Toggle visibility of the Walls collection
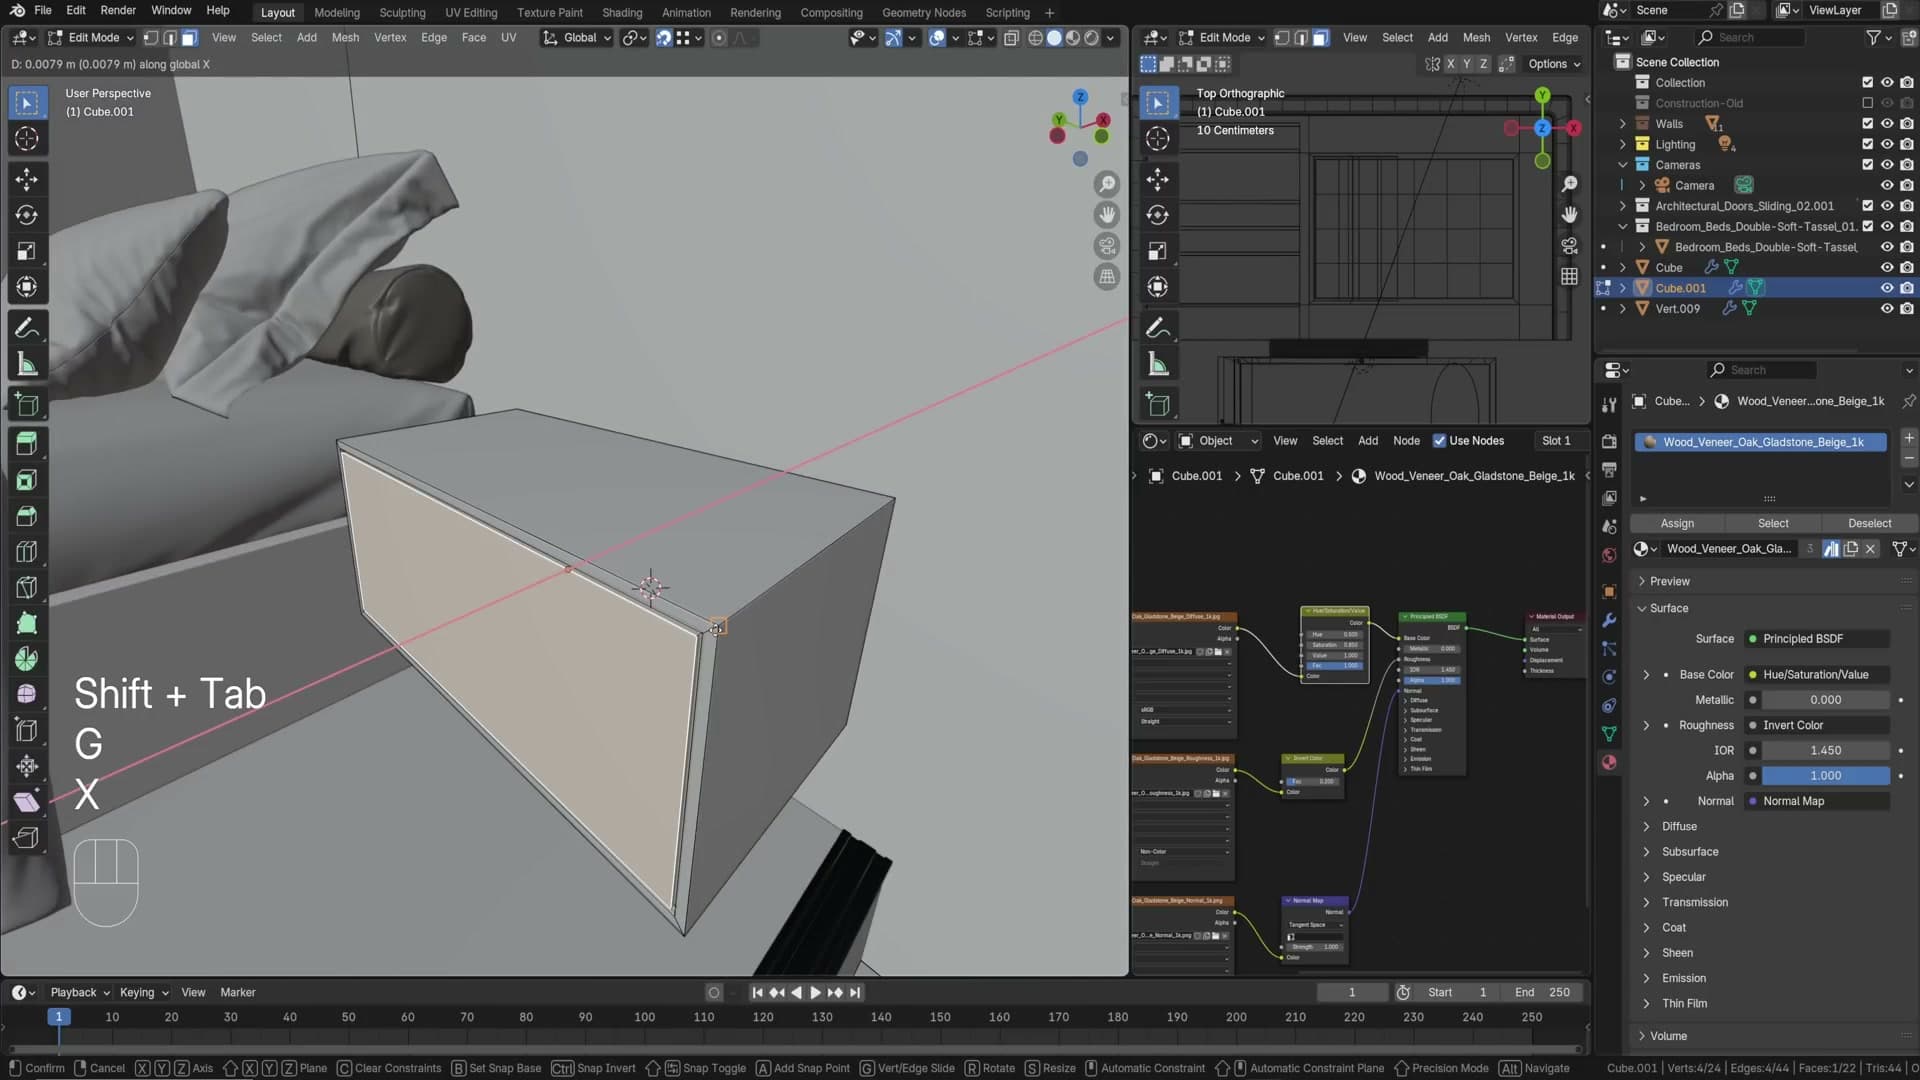The image size is (1920, 1080). pyautogui.click(x=1887, y=124)
